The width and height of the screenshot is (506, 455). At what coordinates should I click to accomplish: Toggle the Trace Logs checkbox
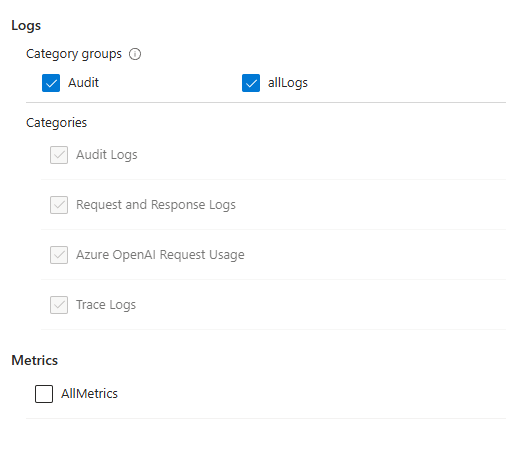pos(59,305)
